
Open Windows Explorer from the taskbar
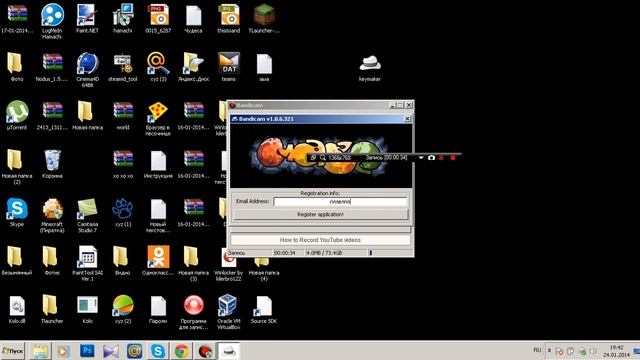tap(40, 351)
